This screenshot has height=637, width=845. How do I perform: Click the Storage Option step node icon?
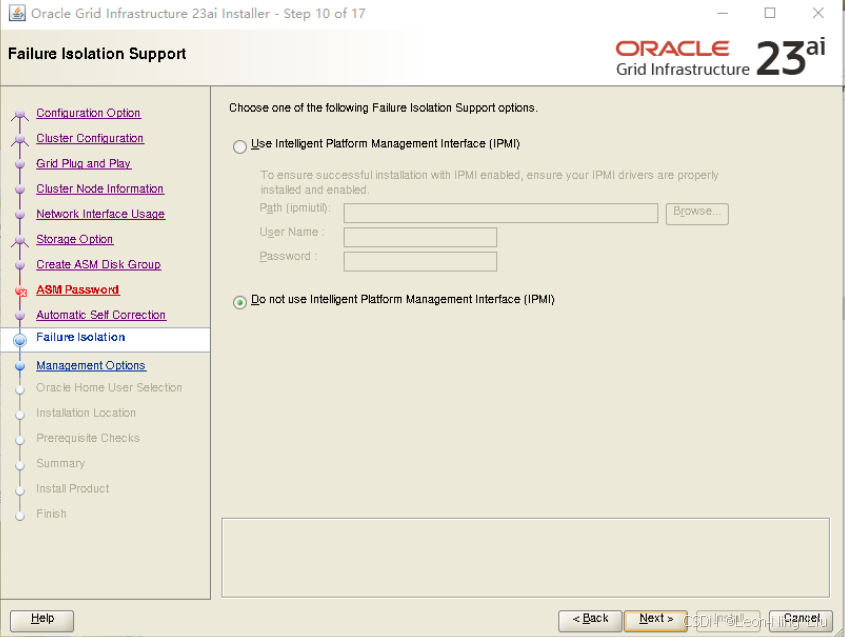pos(20,241)
